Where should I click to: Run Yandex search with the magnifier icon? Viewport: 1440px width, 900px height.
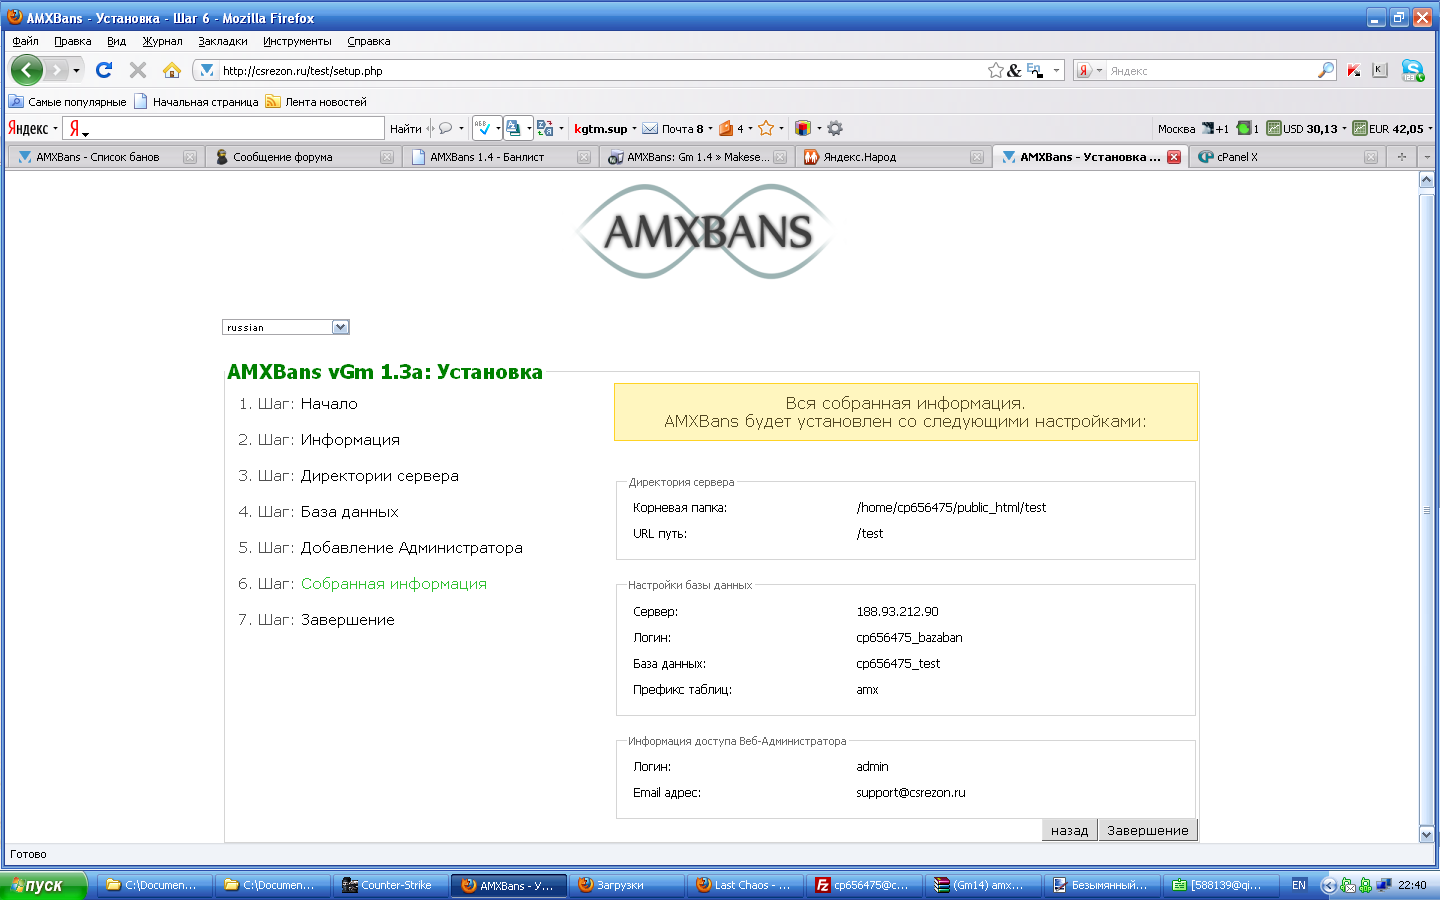pyautogui.click(x=1326, y=70)
